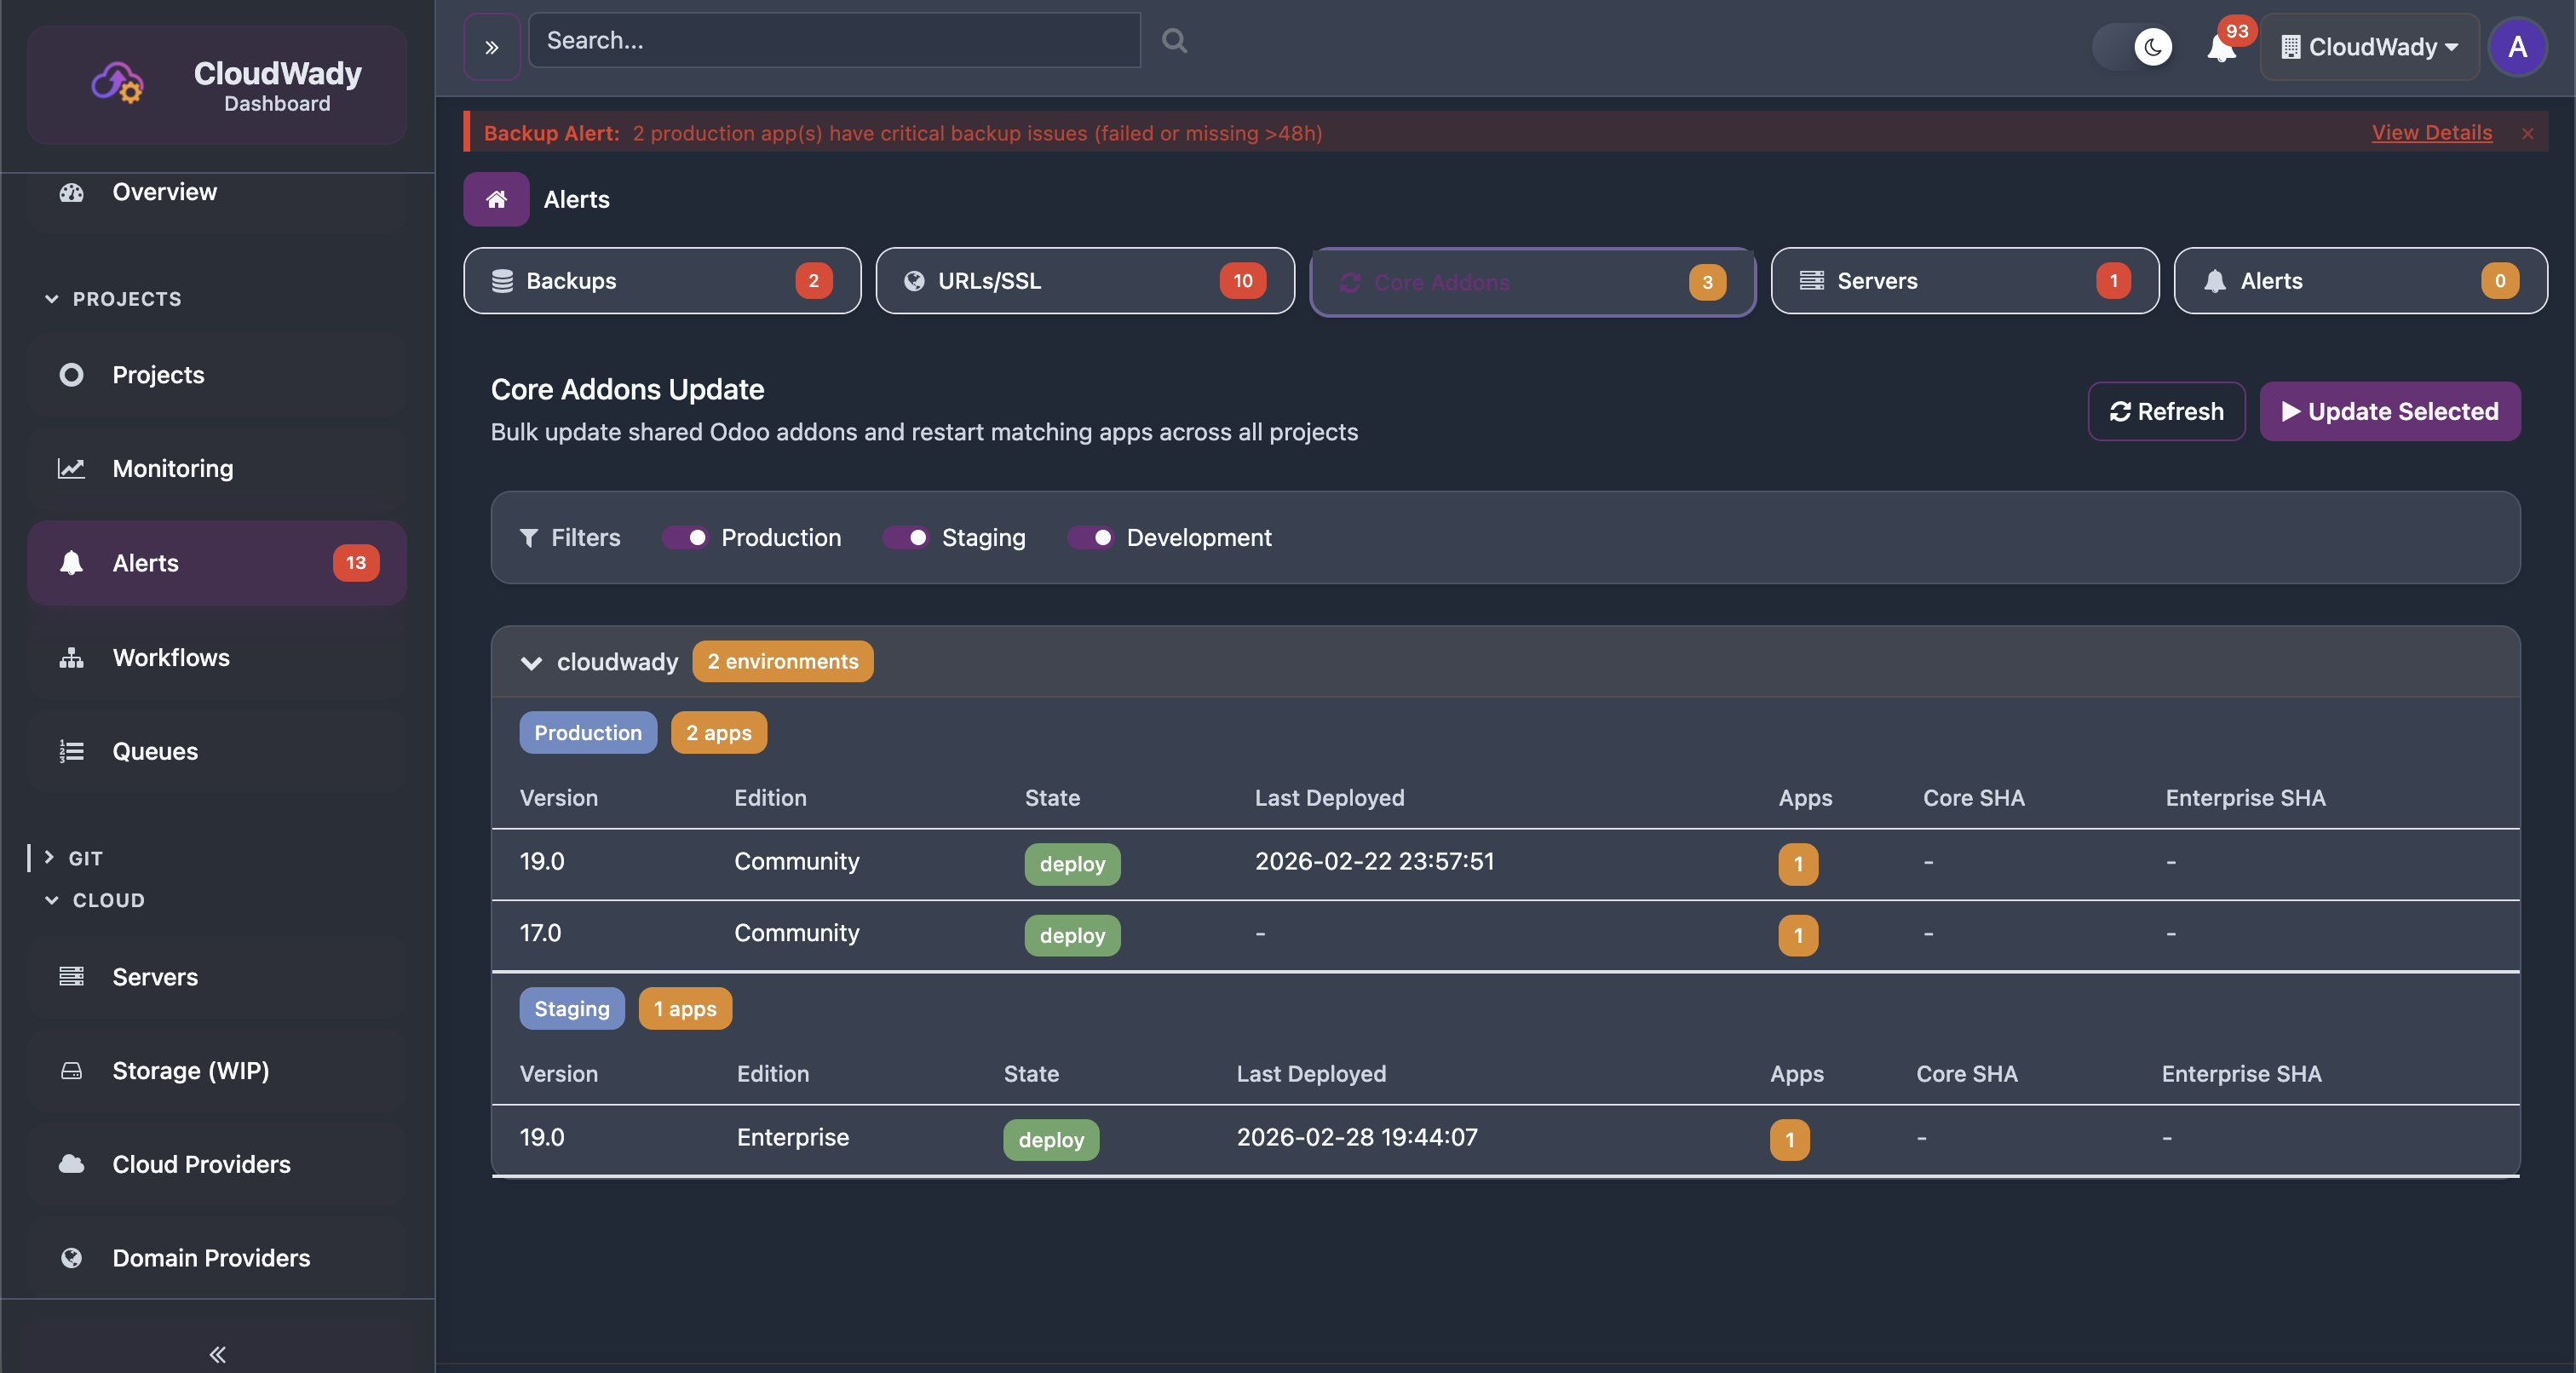The image size is (2576, 1373).
Task: Open View Details for backup alert
Action: (x=2432, y=132)
